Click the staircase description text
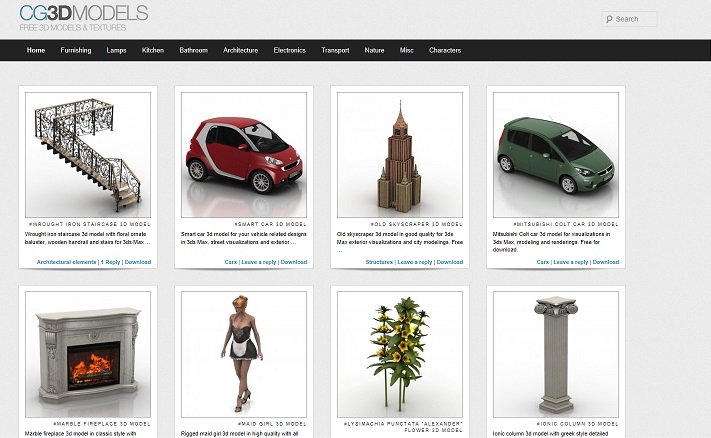Screen dimensions: 711x438 tap(87, 238)
